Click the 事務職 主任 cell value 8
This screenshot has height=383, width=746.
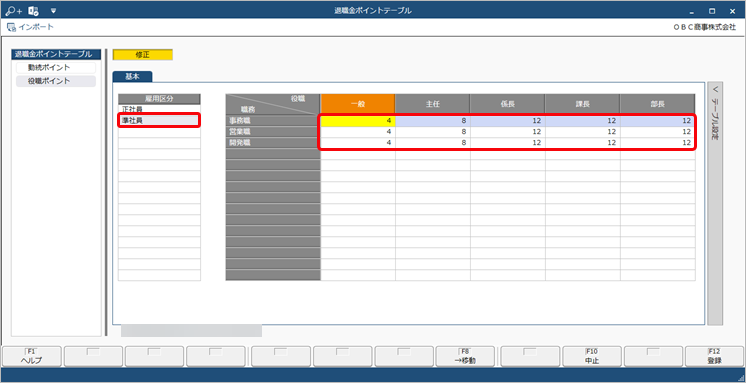click(x=432, y=121)
